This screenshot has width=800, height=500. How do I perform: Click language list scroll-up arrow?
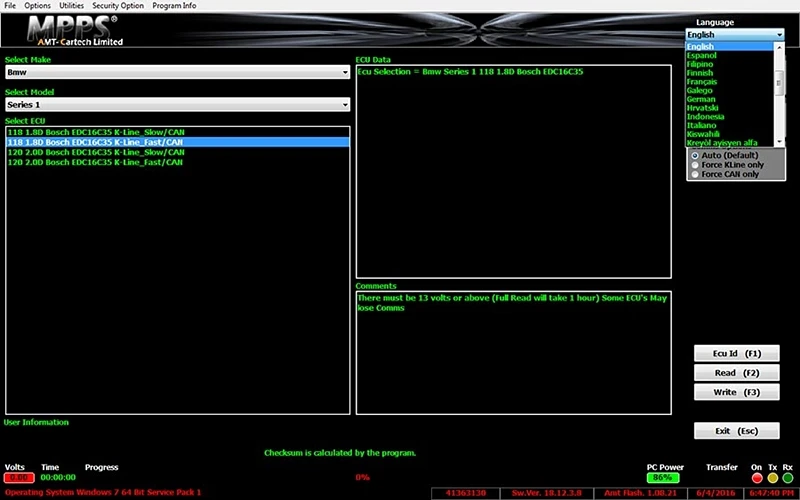[779, 46]
